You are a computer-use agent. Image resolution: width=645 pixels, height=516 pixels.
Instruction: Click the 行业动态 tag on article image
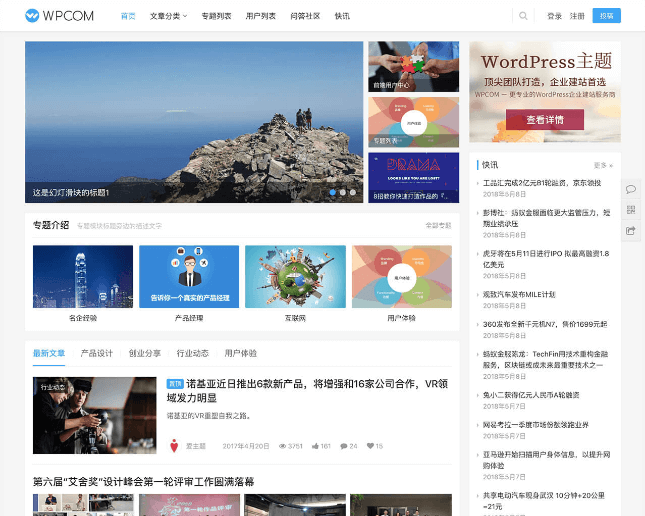pyautogui.click(x=53, y=387)
